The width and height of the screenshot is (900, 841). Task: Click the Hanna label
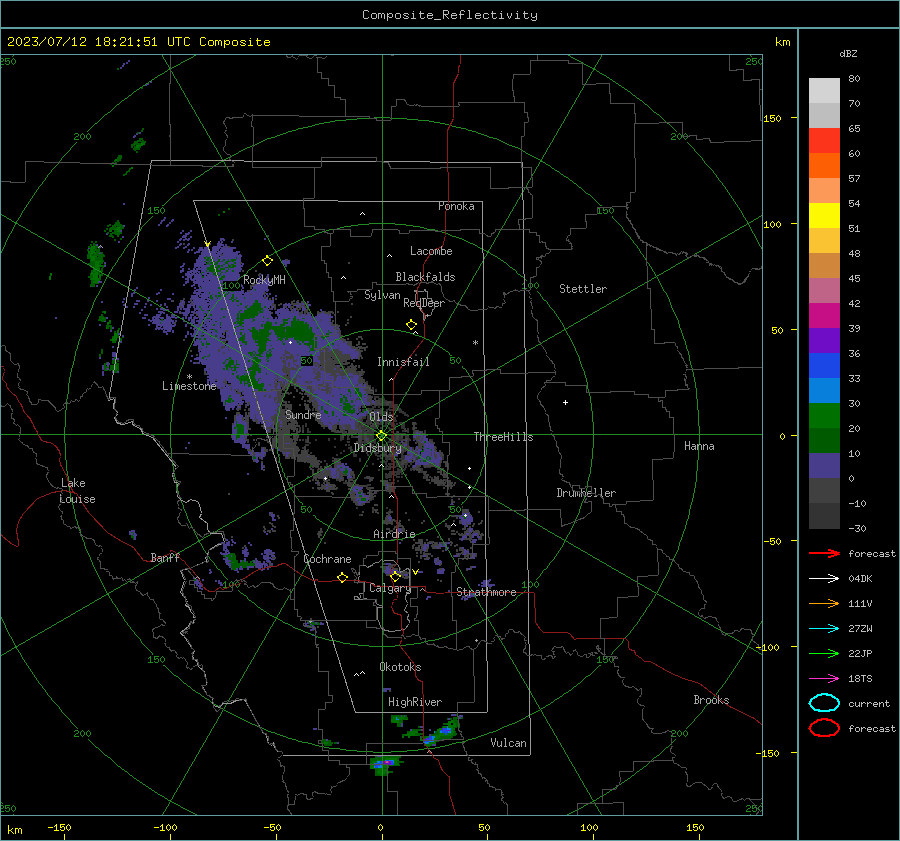point(699,446)
